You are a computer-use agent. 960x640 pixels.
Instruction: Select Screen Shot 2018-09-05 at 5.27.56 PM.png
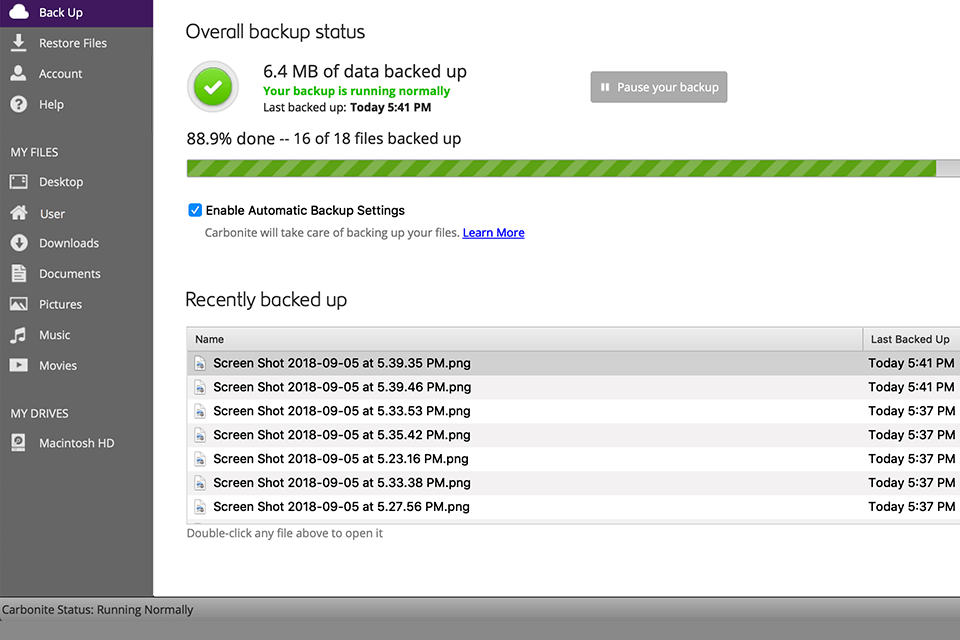click(573, 506)
